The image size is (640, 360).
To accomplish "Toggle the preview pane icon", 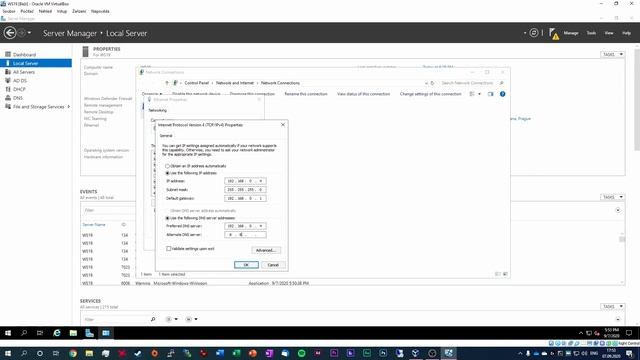I will pos(490,94).
